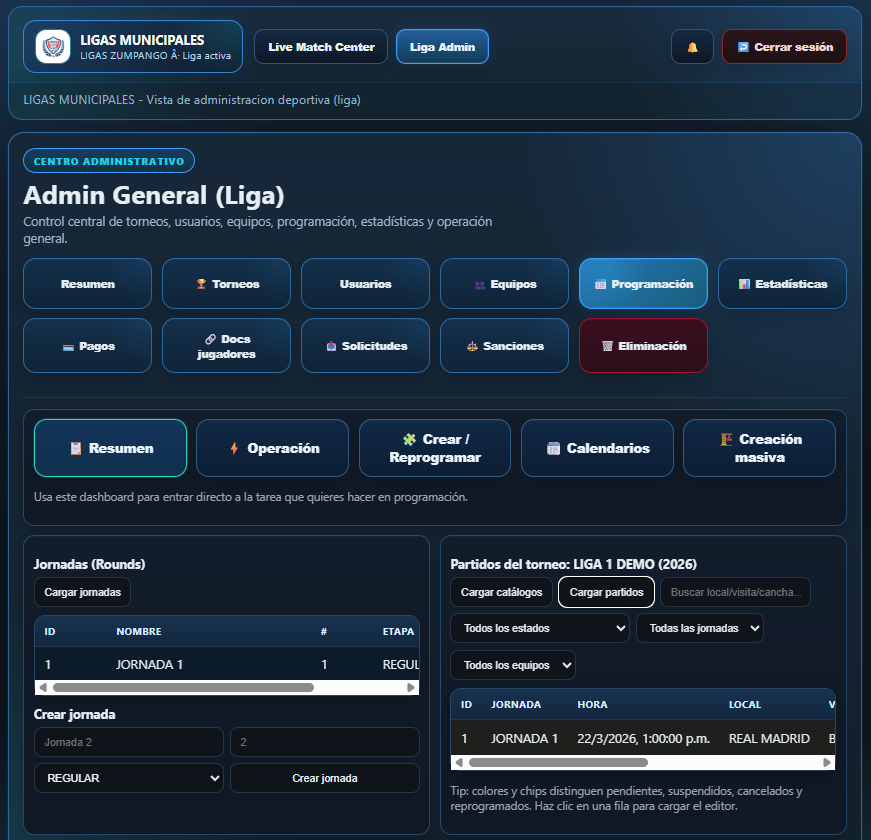871x840 pixels.
Task: Open Sanciones with the scales icon
Action: 505,346
